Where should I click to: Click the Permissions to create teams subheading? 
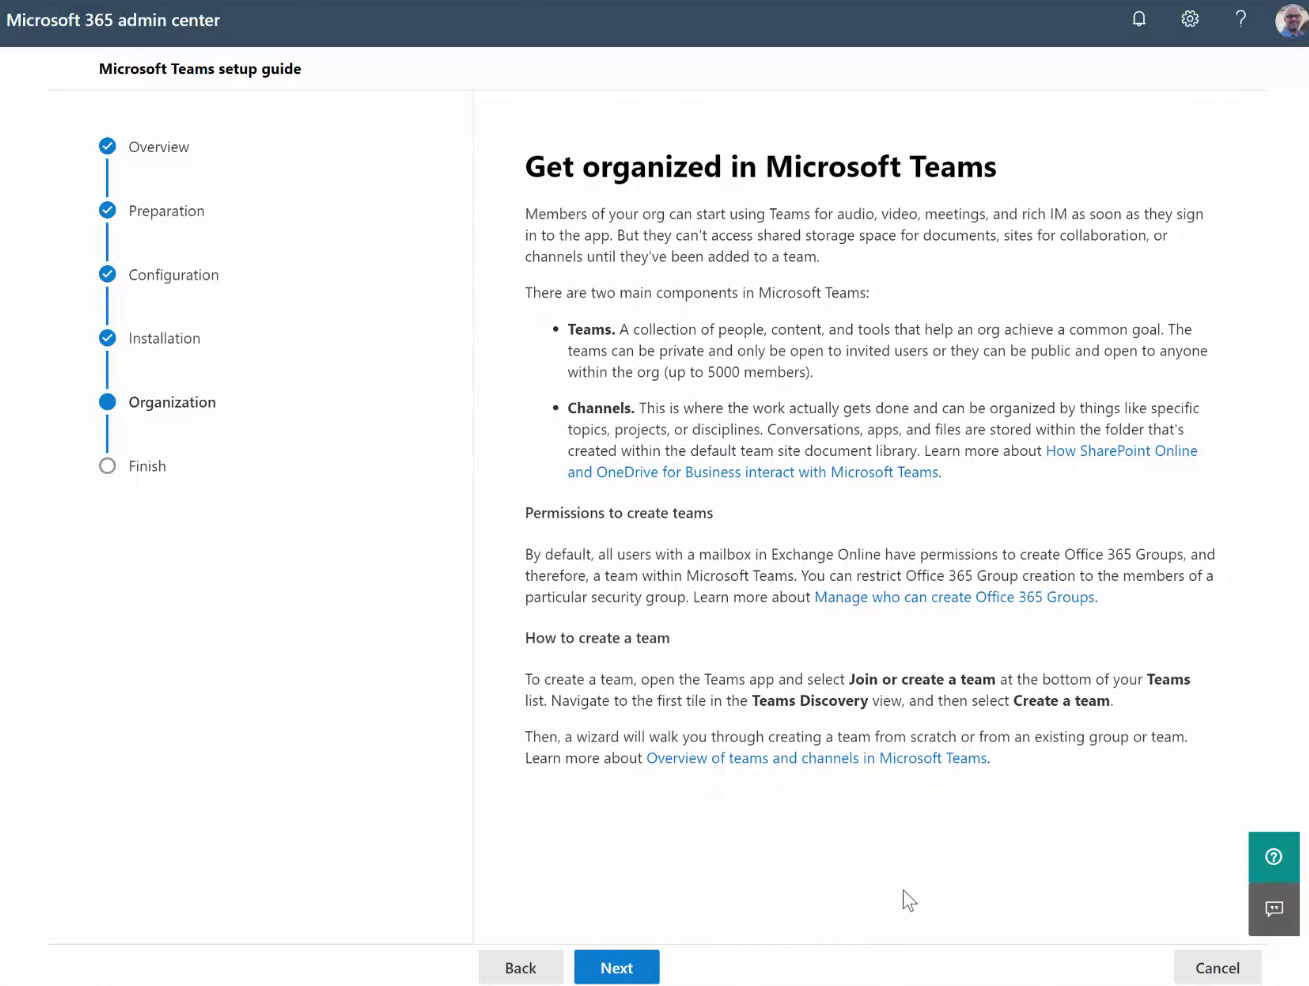click(619, 513)
